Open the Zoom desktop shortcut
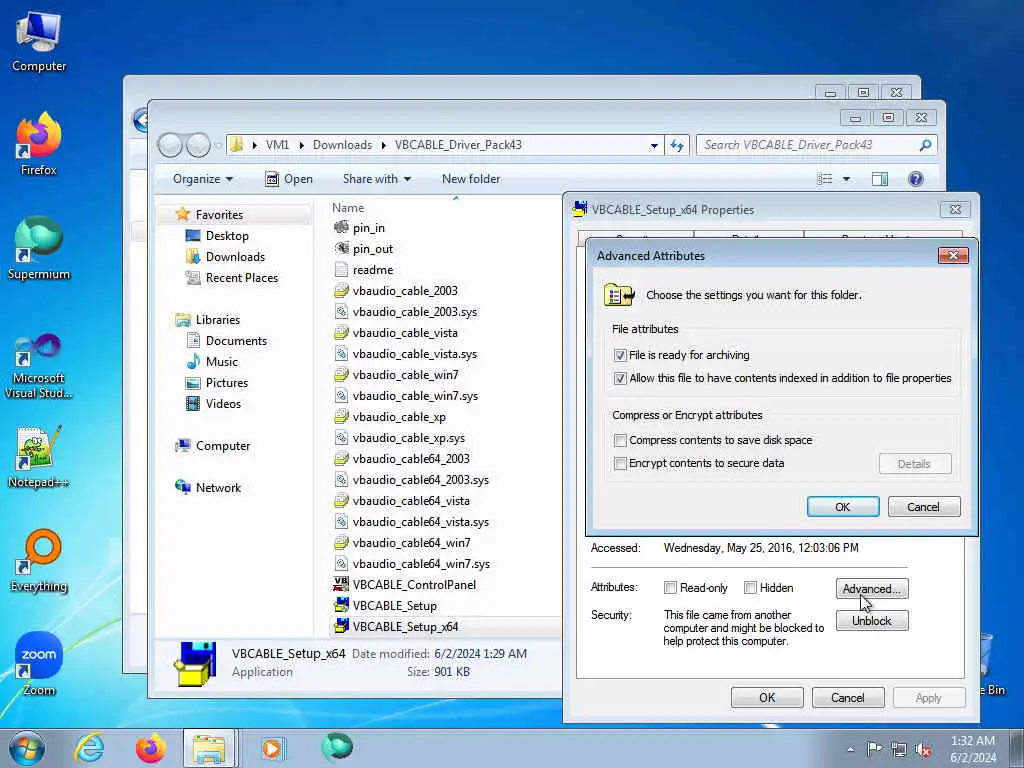The height and width of the screenshot is (768, 1024). click(39, 664)
